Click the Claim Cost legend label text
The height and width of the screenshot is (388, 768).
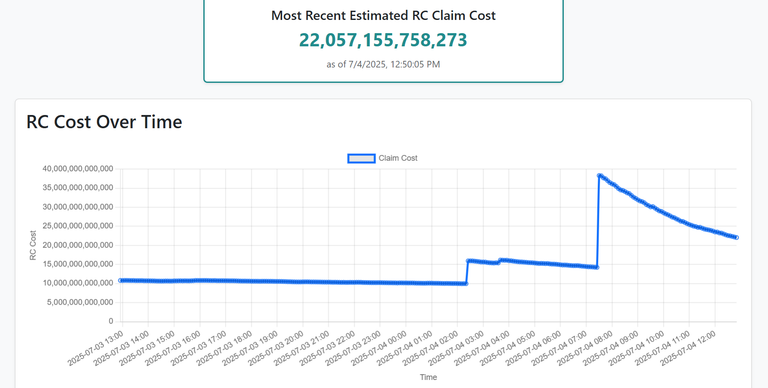tap(398, 158)
